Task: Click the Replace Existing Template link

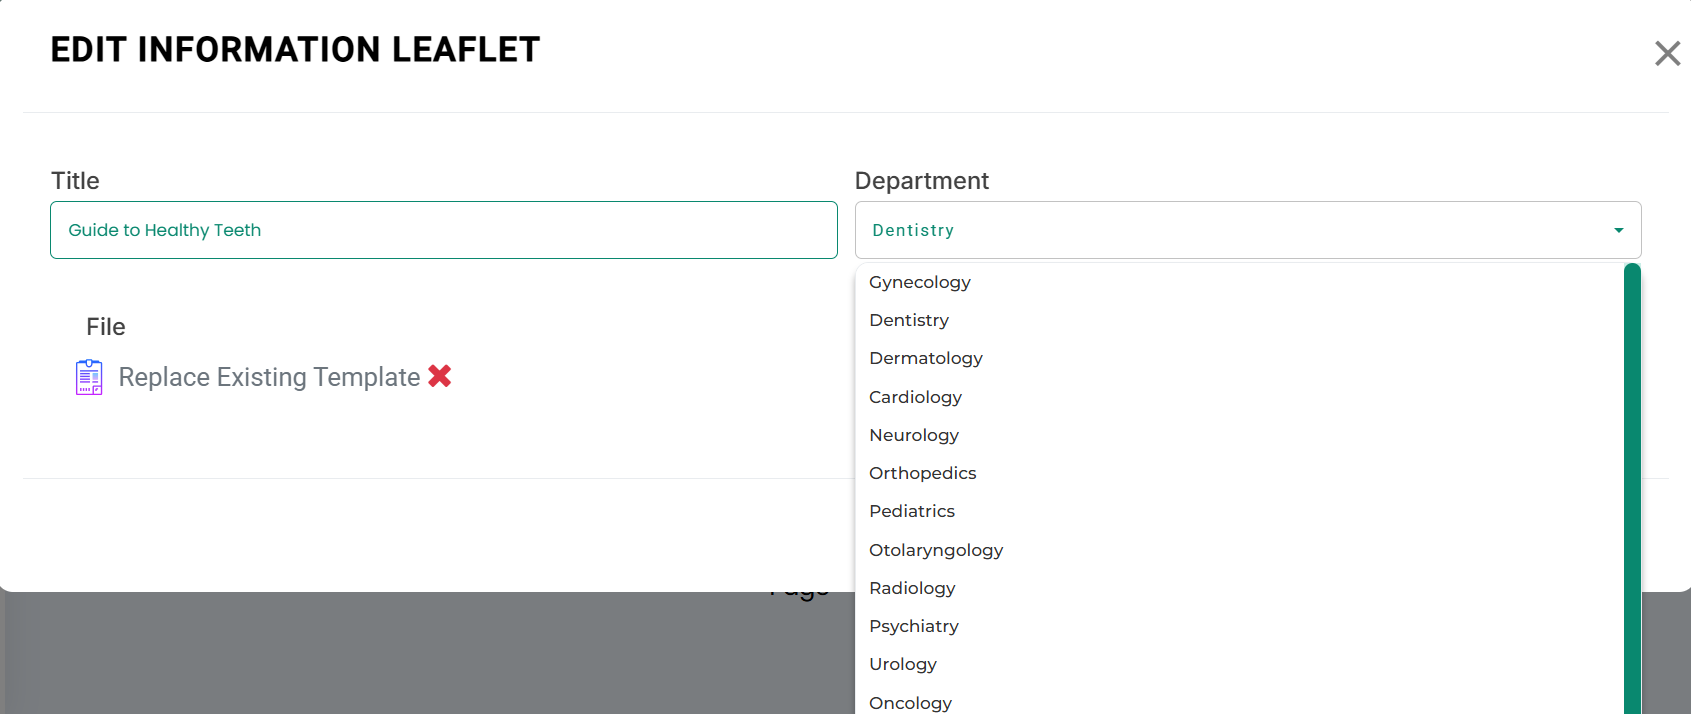Action: tap(269, 377)
